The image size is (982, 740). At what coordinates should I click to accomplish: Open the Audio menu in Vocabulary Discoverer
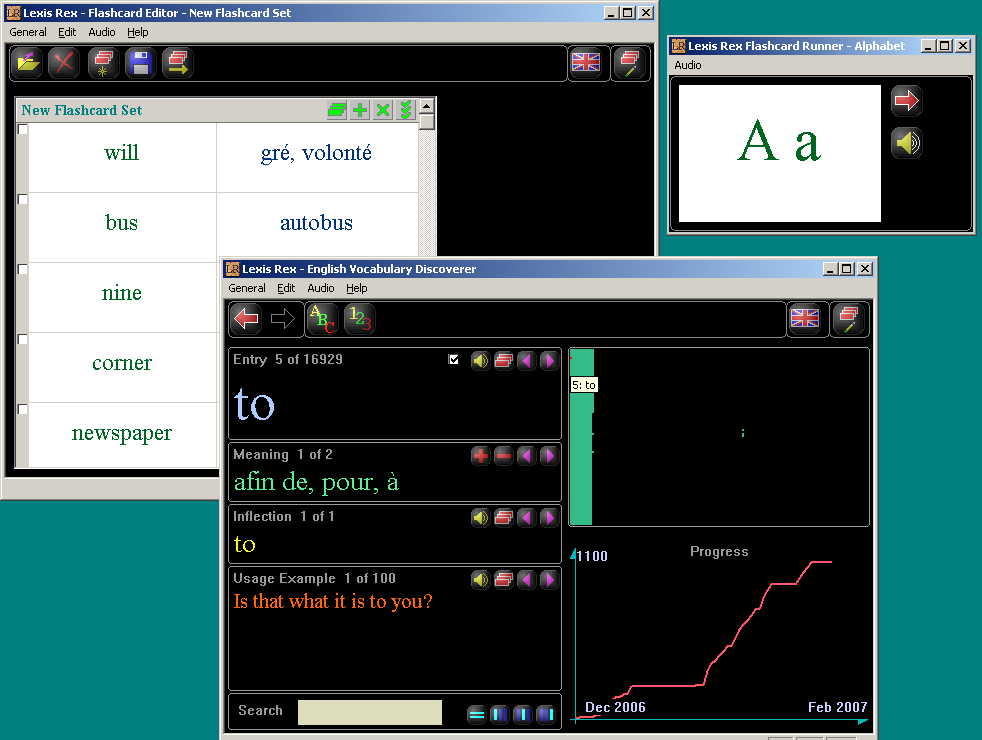[x=321, y=288]
